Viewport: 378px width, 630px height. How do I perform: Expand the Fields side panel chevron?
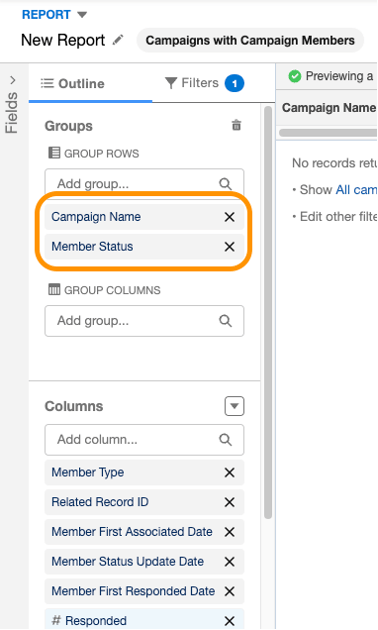tap(13, 80)
